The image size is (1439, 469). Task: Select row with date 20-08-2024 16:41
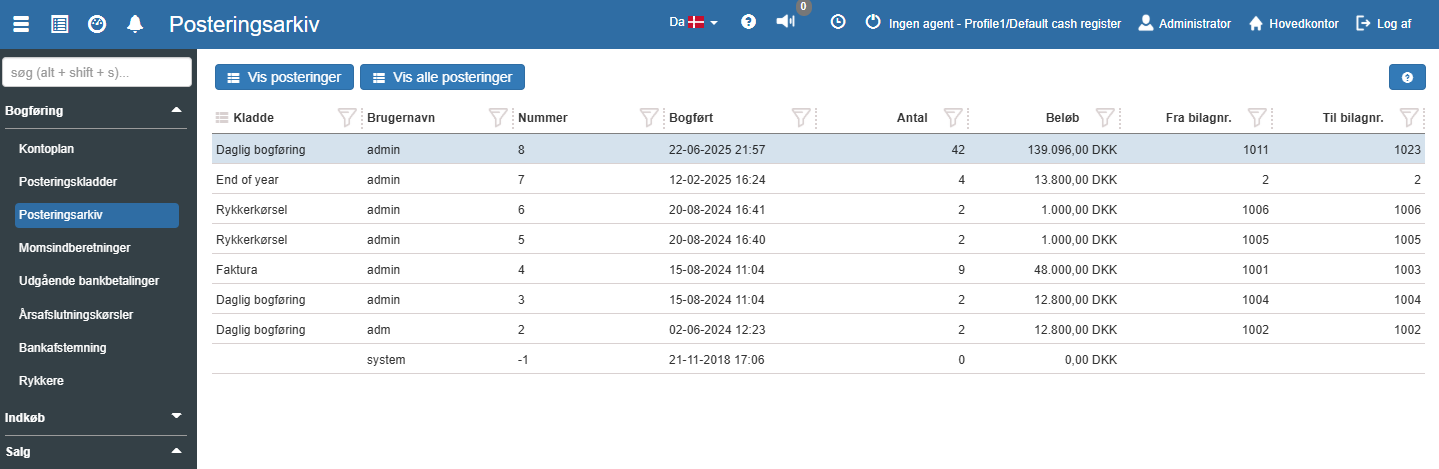tap(818, 209)
